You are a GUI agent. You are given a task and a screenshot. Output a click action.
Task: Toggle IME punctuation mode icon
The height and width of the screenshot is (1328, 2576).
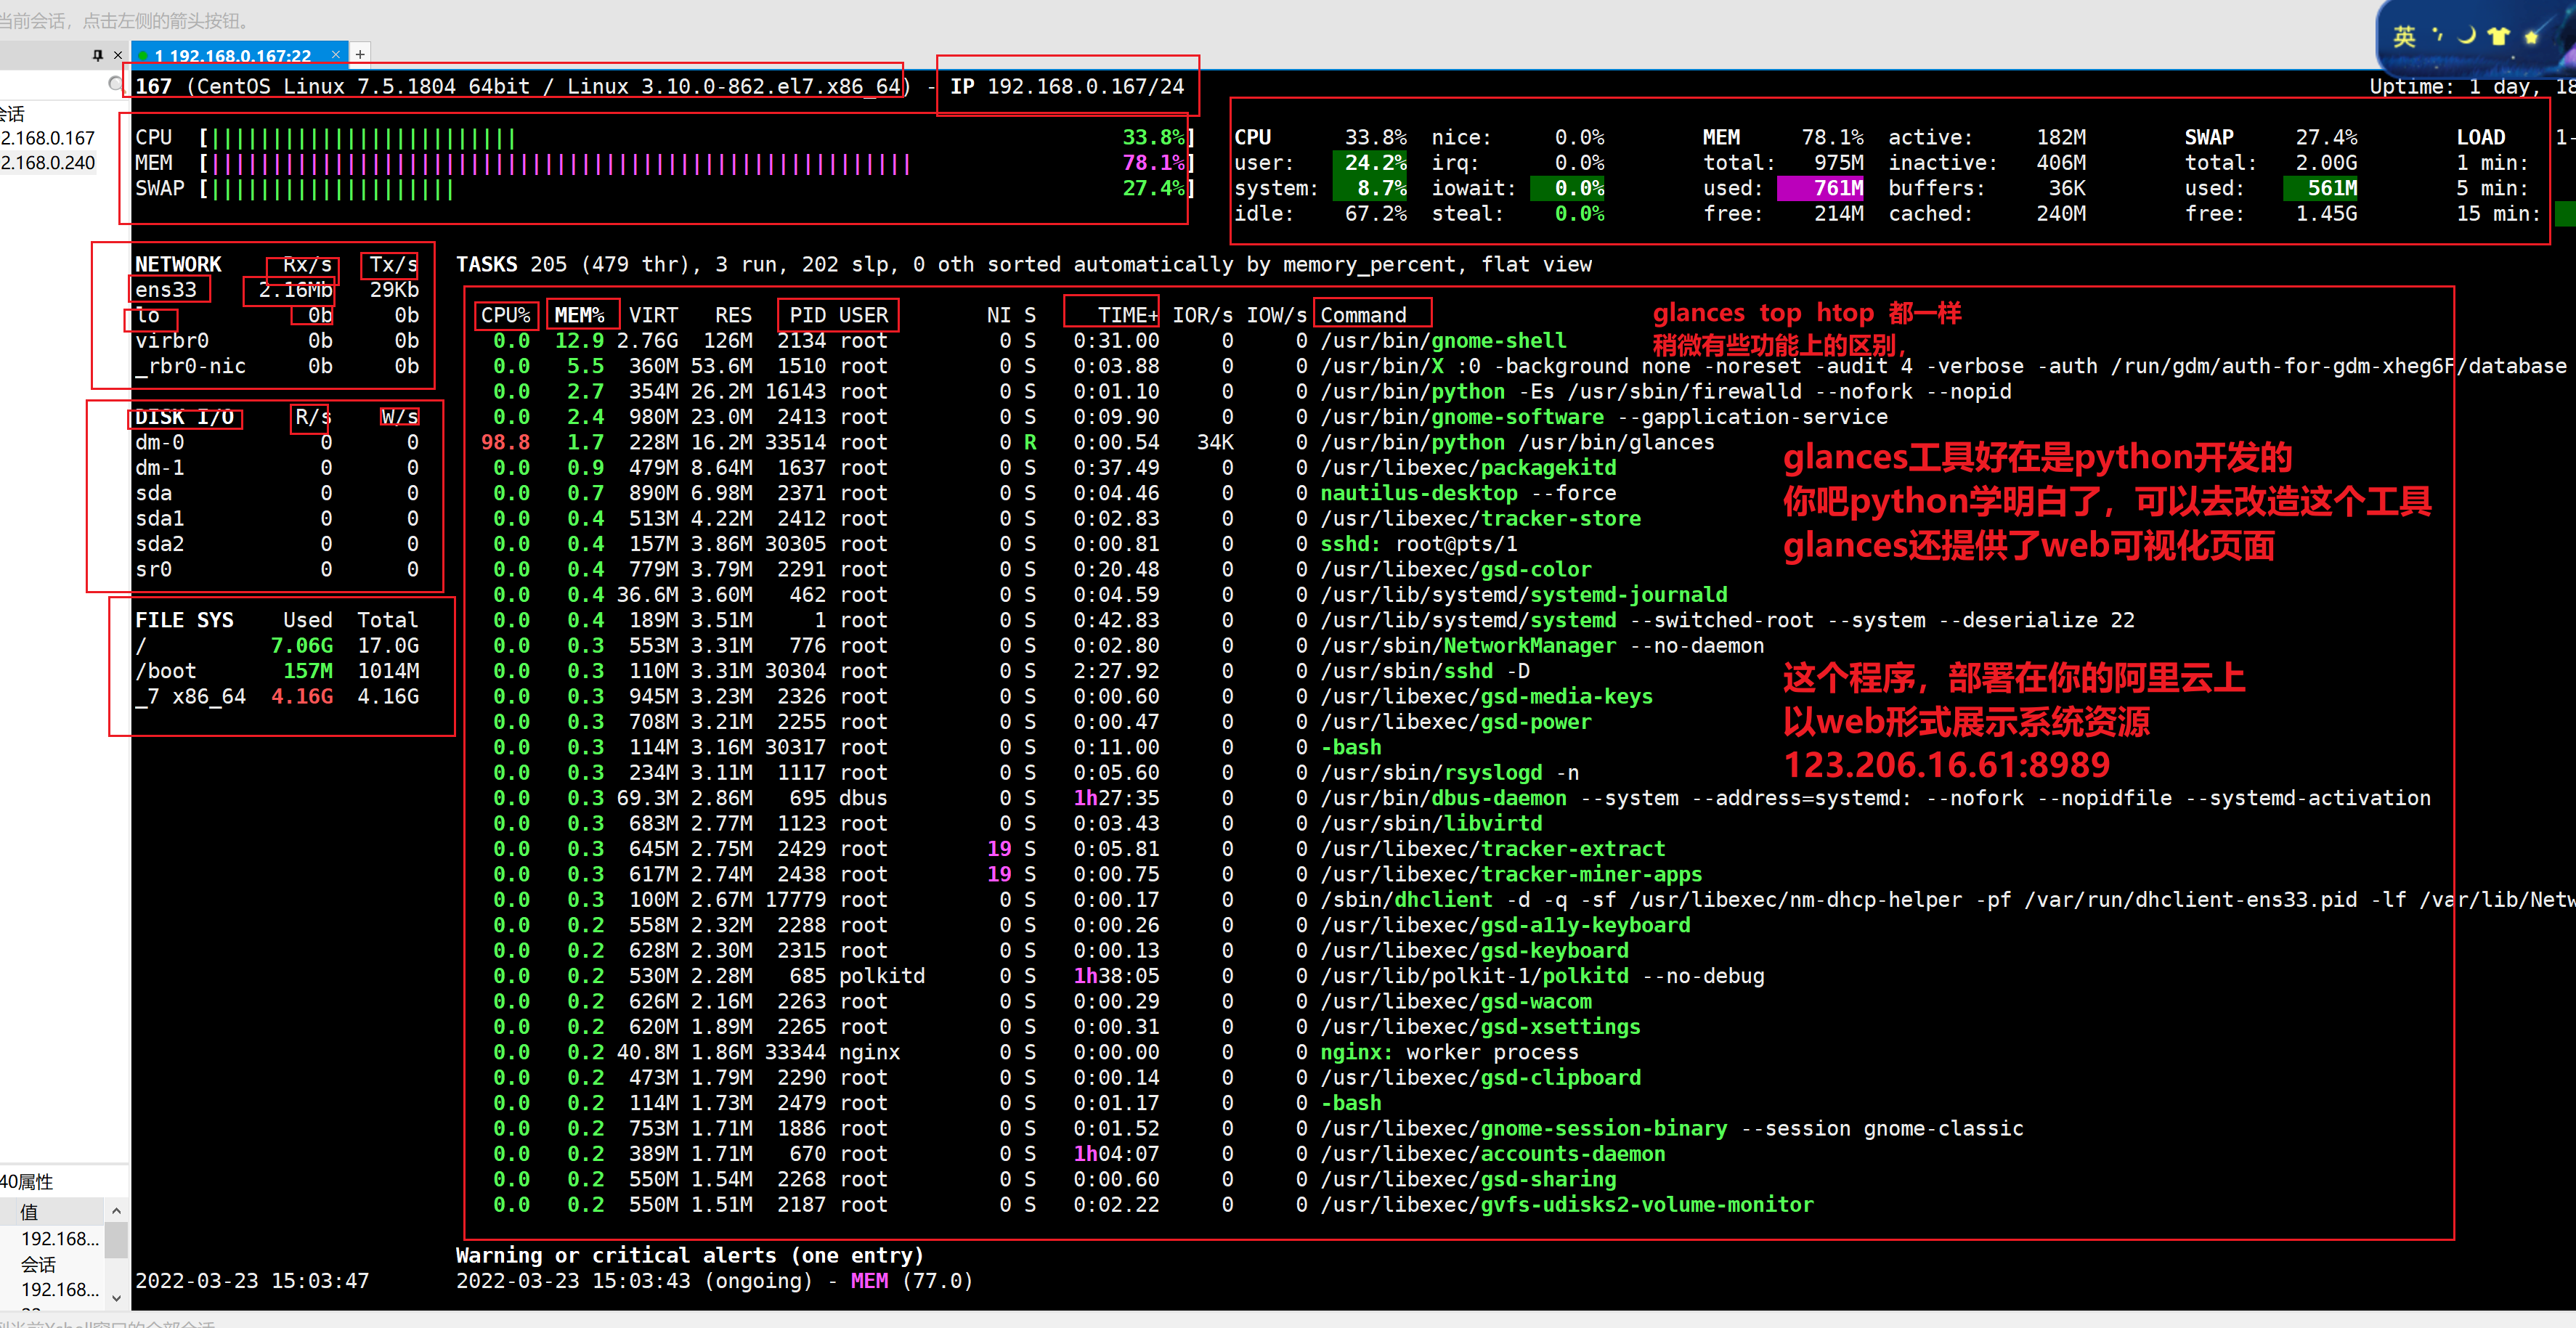point(2437,35)
